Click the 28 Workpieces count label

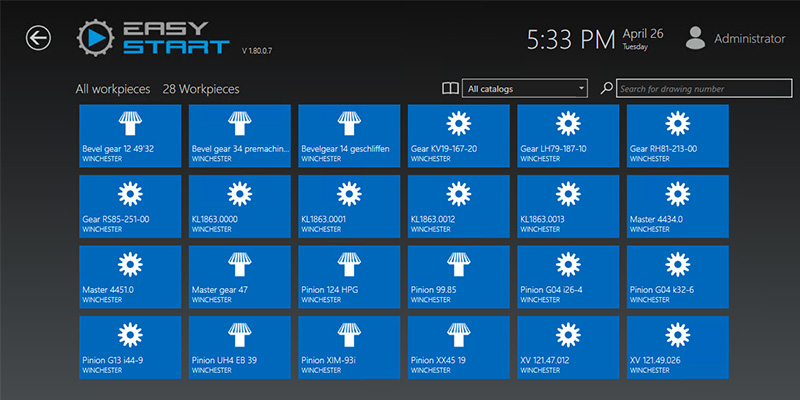[201, 89]
